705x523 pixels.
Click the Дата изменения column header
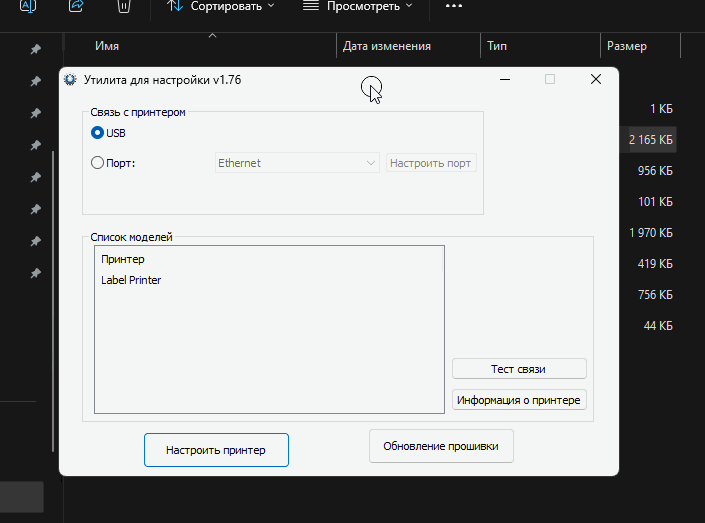tap(387, 46)
